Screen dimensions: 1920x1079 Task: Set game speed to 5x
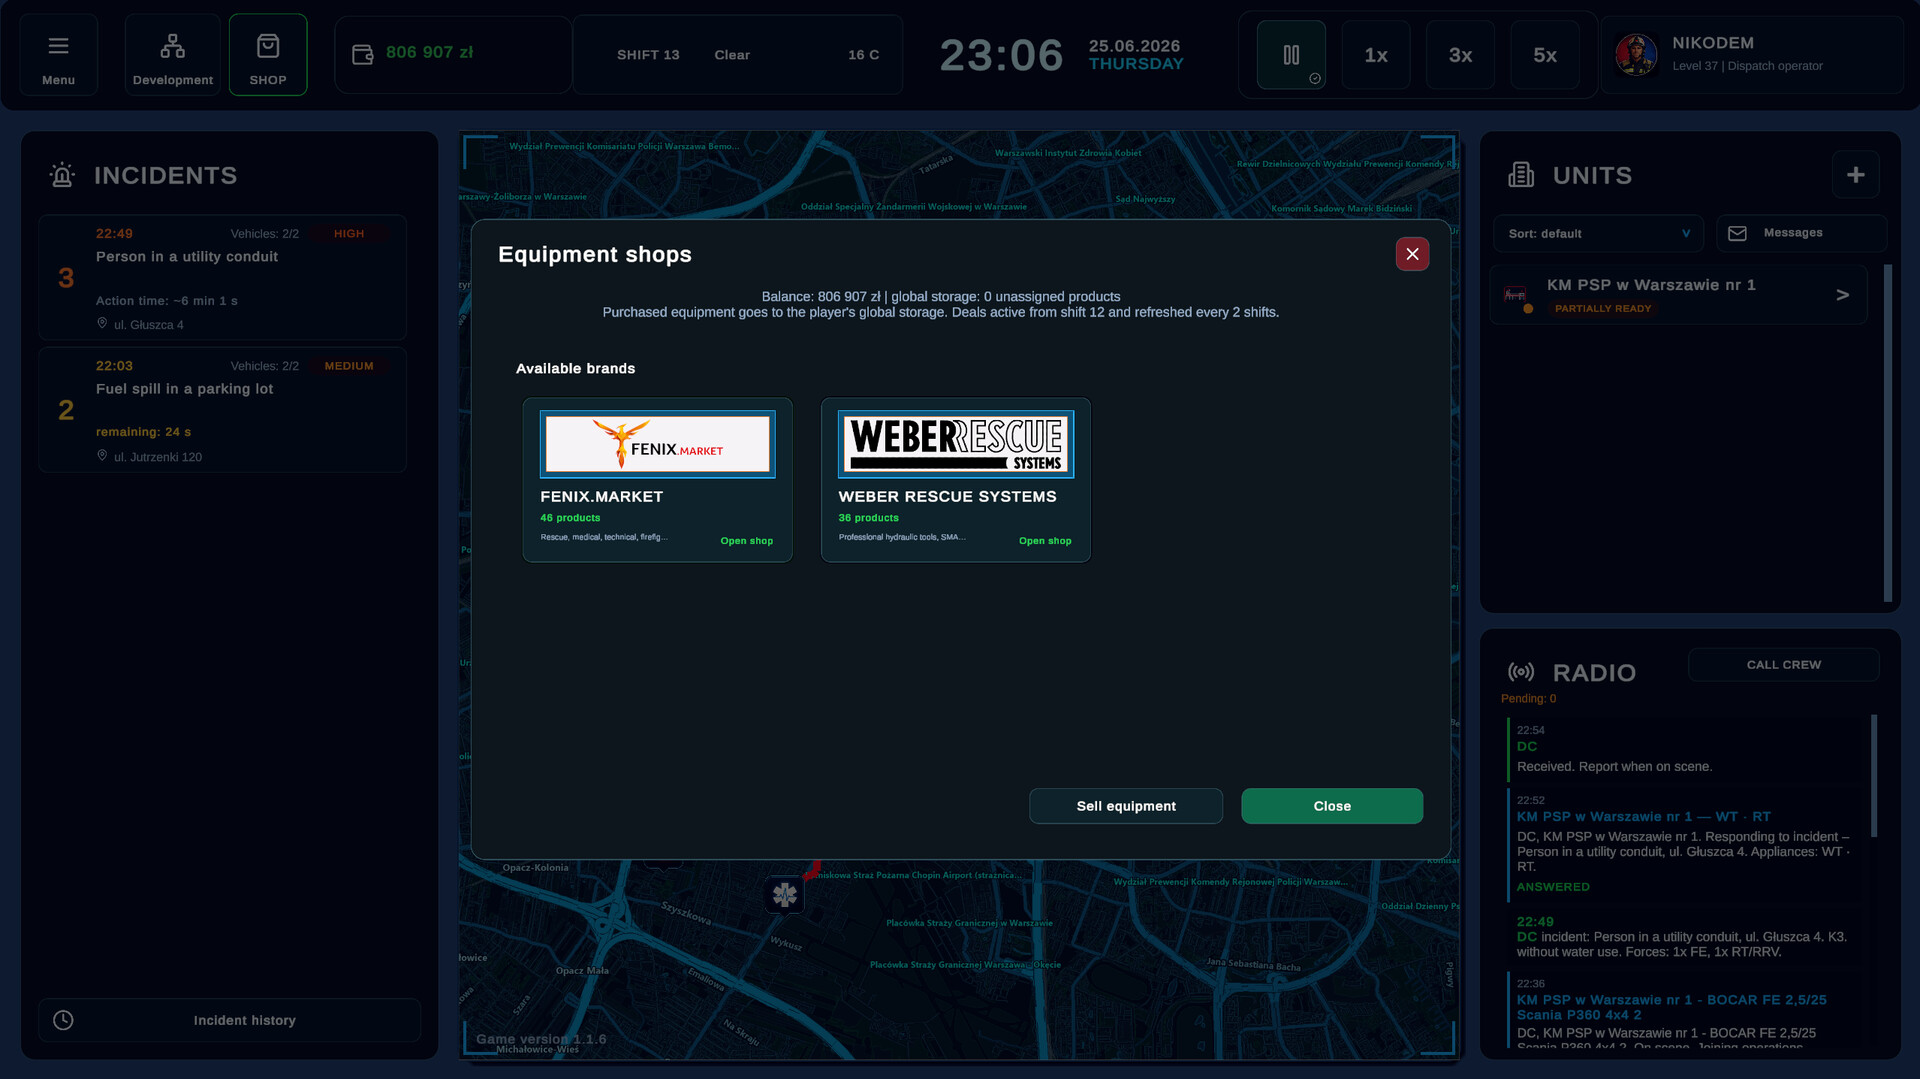point(1545,55)
